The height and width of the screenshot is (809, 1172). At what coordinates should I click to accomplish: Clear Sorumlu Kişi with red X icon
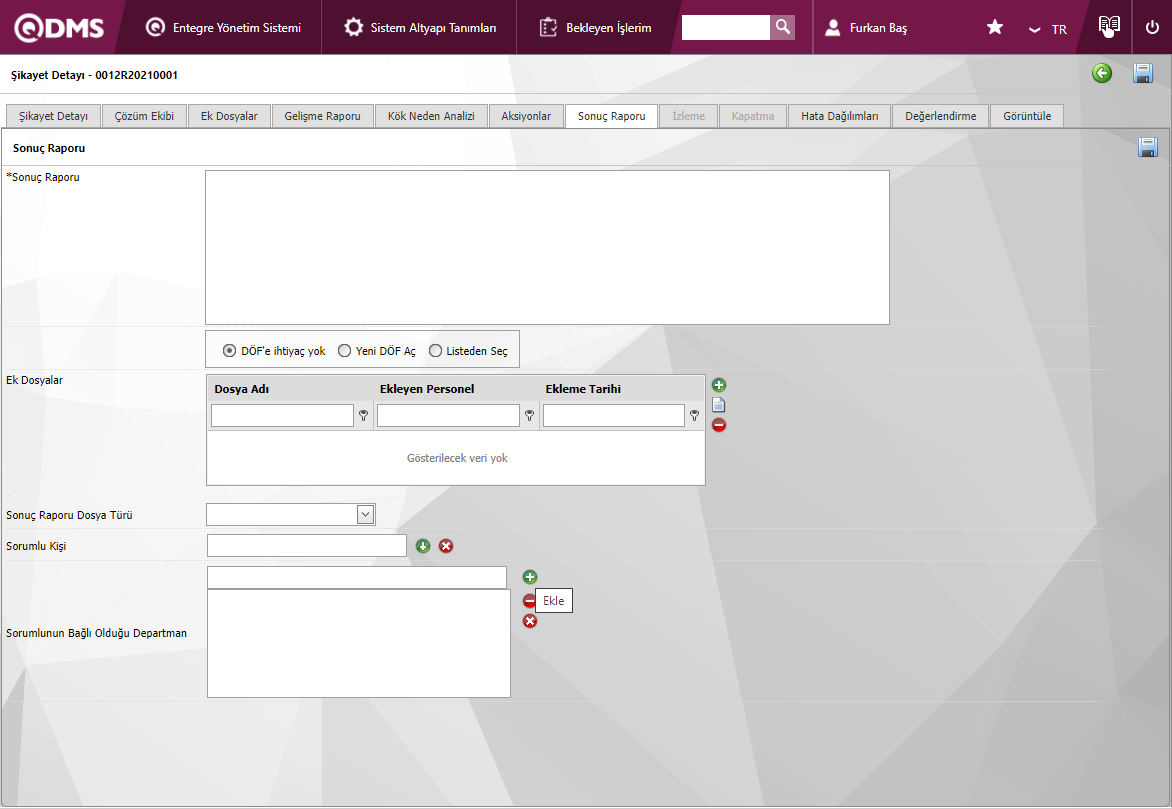(446, 546)
